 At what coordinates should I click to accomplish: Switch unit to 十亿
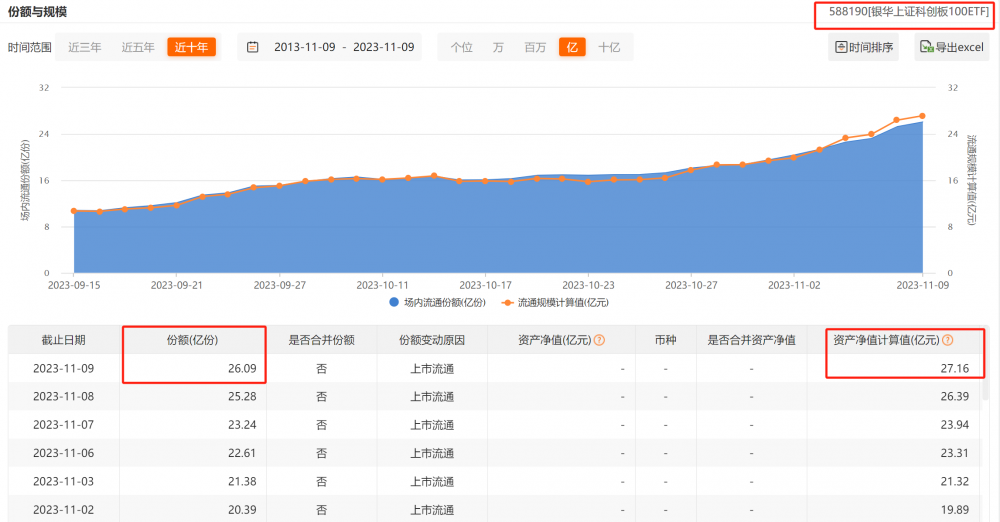coord(609,47)
